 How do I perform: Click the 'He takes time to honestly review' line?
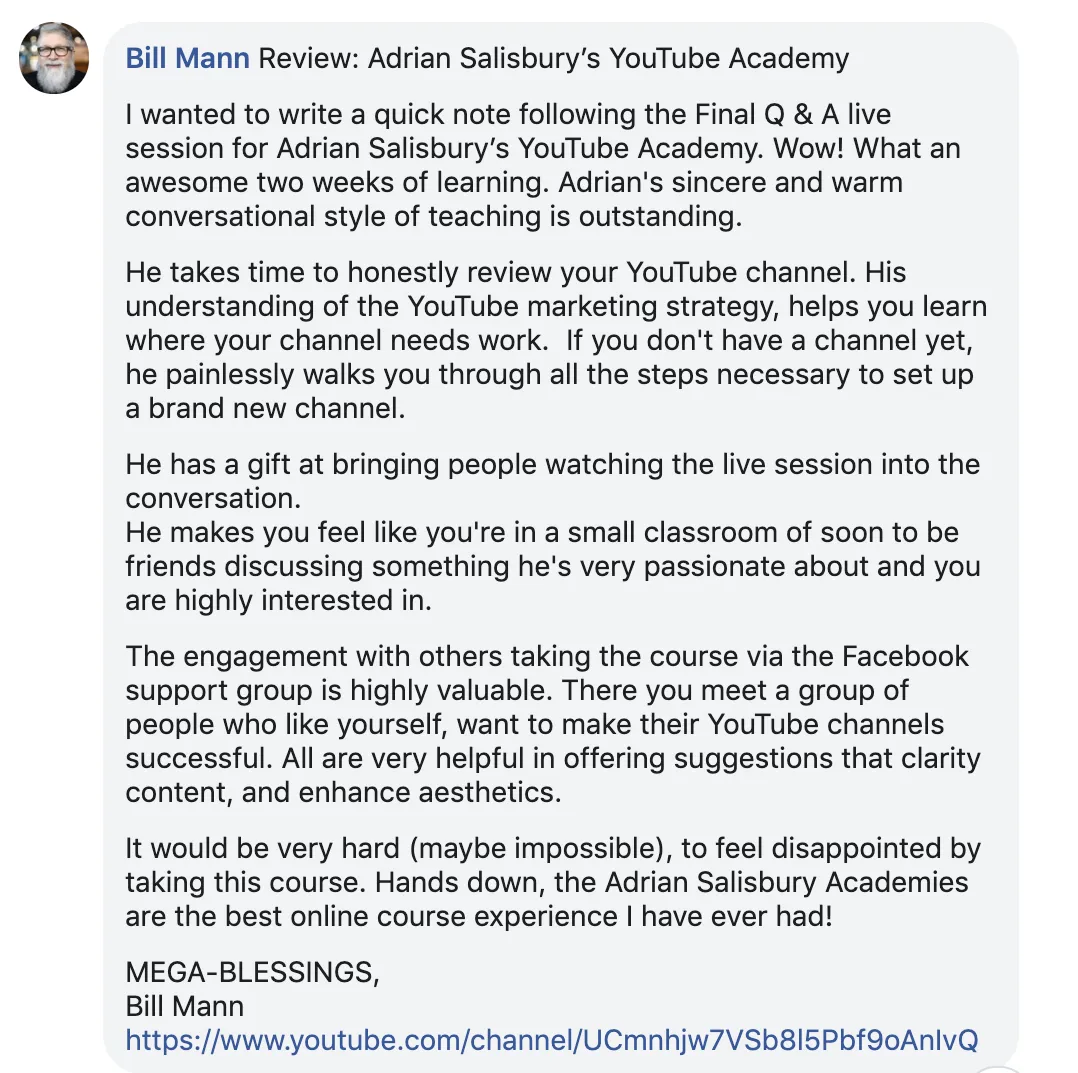tap(516, 272)
